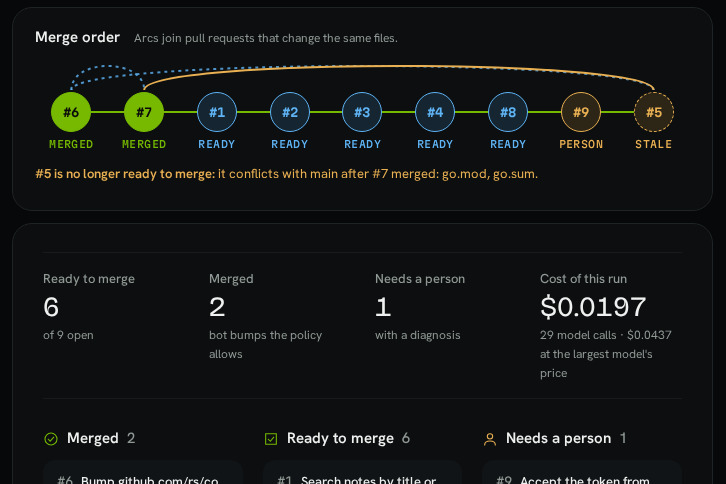Open the #3 ready pull request node
This screenshot has height=484, width=726.
click(362, 112)
